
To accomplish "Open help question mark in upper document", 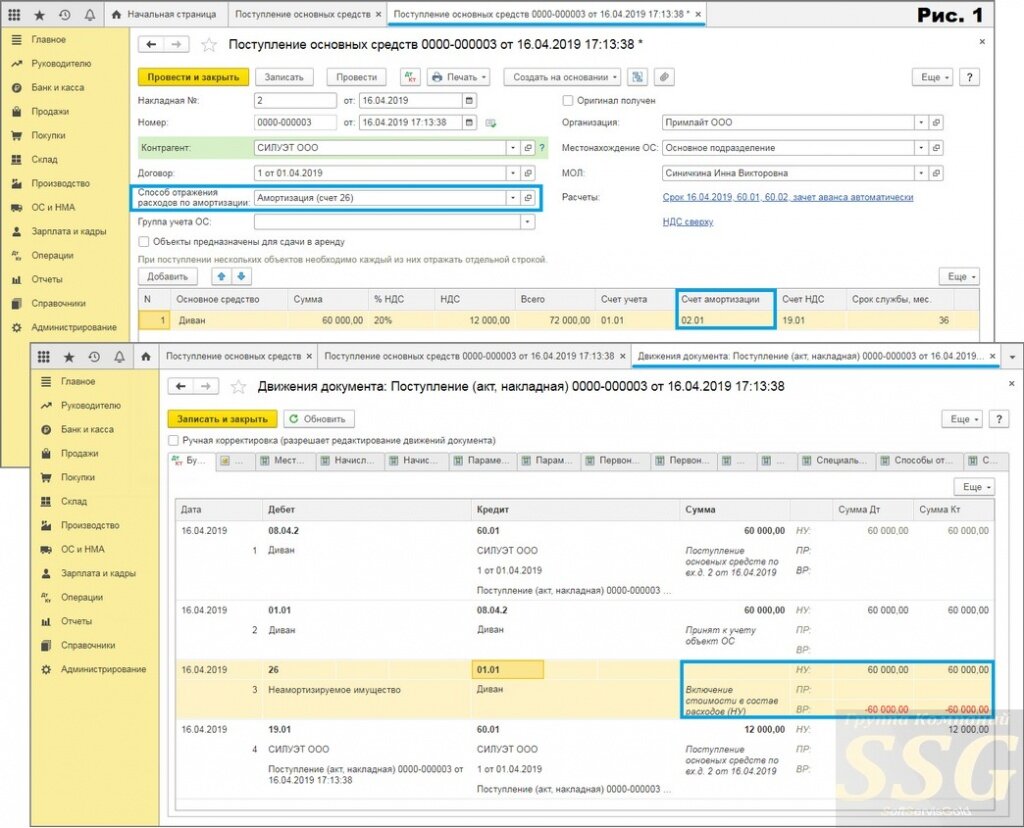I will click(x=970, y=77).
